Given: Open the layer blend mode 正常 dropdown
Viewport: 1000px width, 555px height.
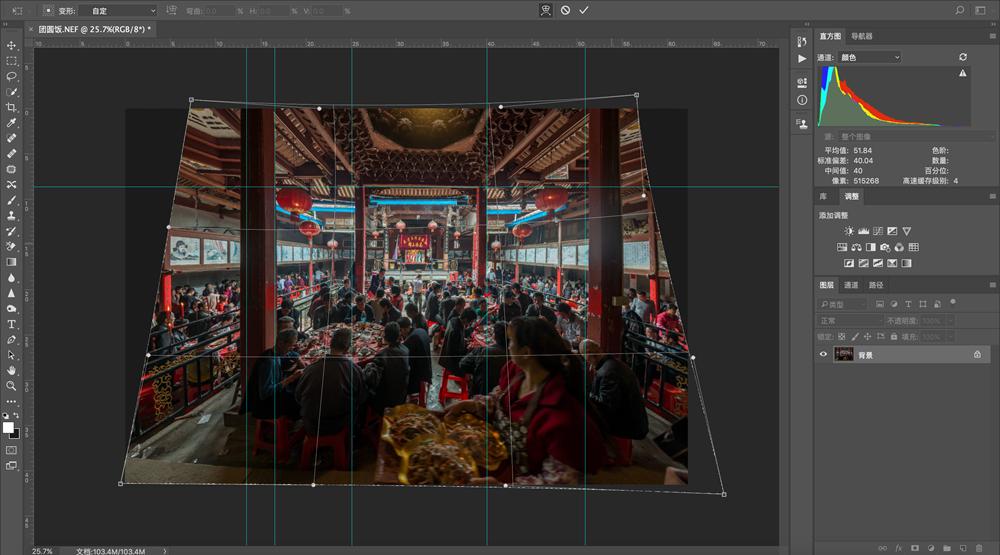Looking at the screenshot, I should (849, 320).
